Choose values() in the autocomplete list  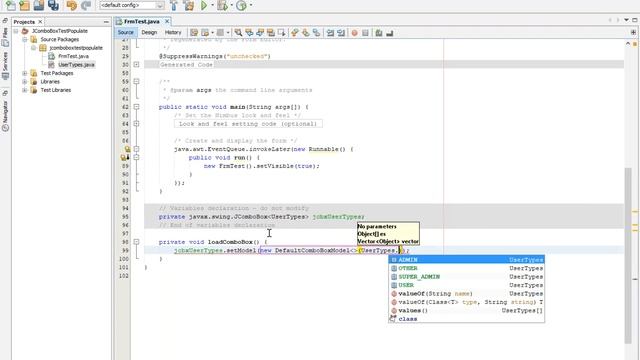point(467,311)
